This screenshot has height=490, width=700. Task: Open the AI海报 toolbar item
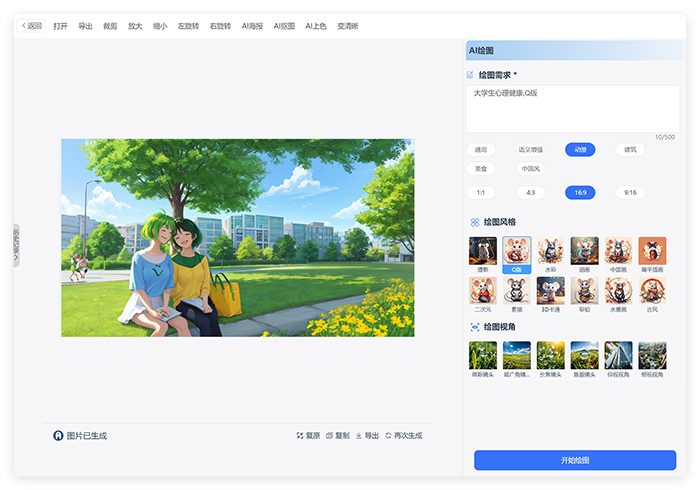252,26
